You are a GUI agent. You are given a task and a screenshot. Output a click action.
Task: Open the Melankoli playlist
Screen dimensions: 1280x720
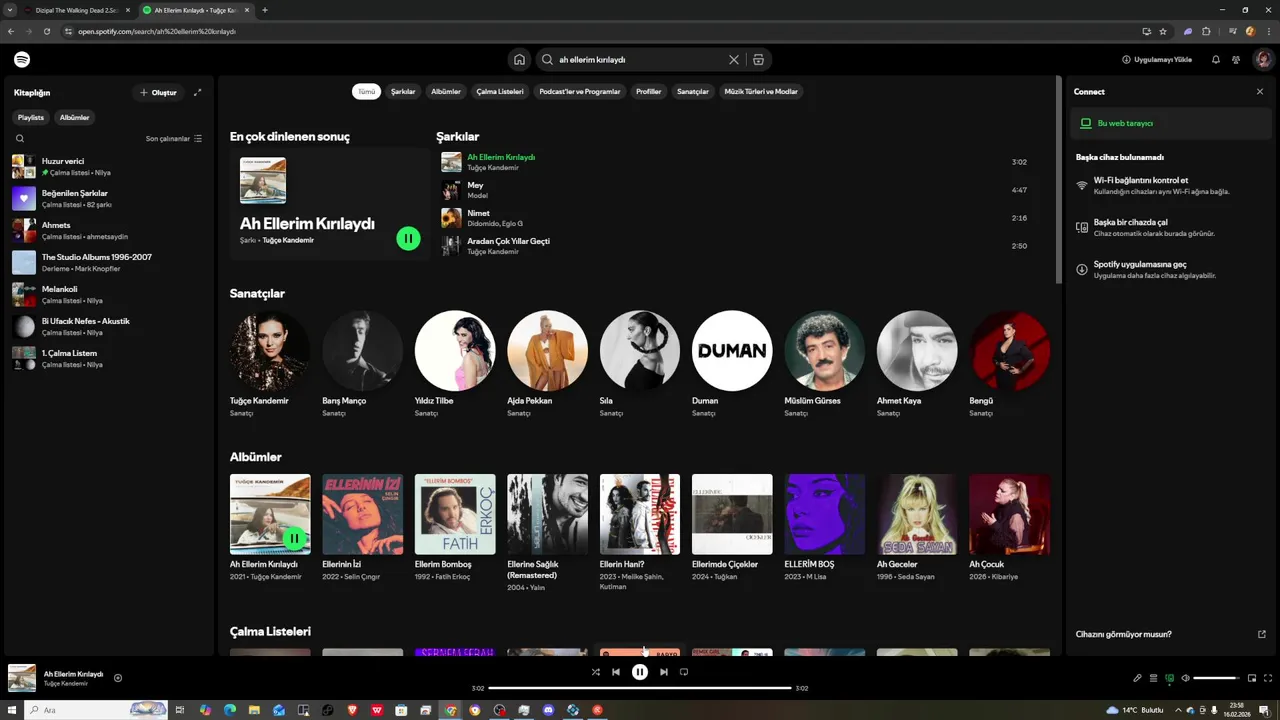point(109,294)
